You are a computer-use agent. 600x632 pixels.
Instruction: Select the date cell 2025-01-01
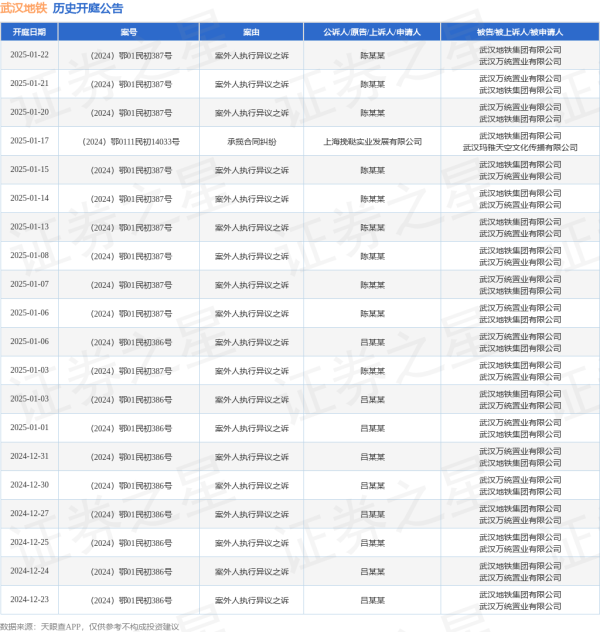(x=29, y=427)
